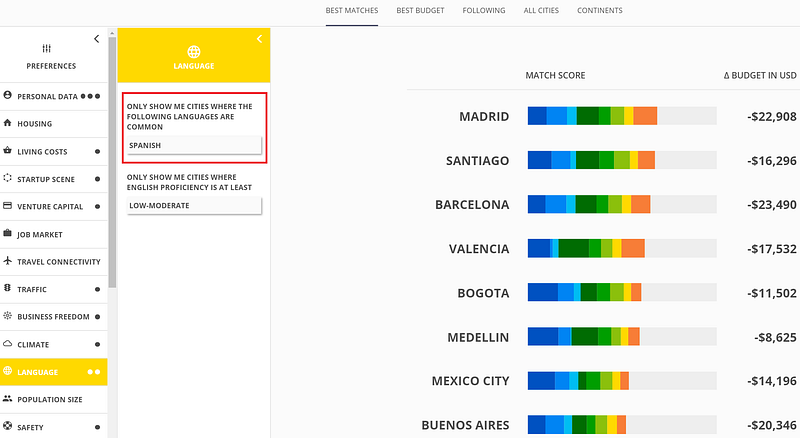Image resolution: width=800 pixels, height=438 pixels.
Task: Open the Following tab
Action: pos(484,10)
